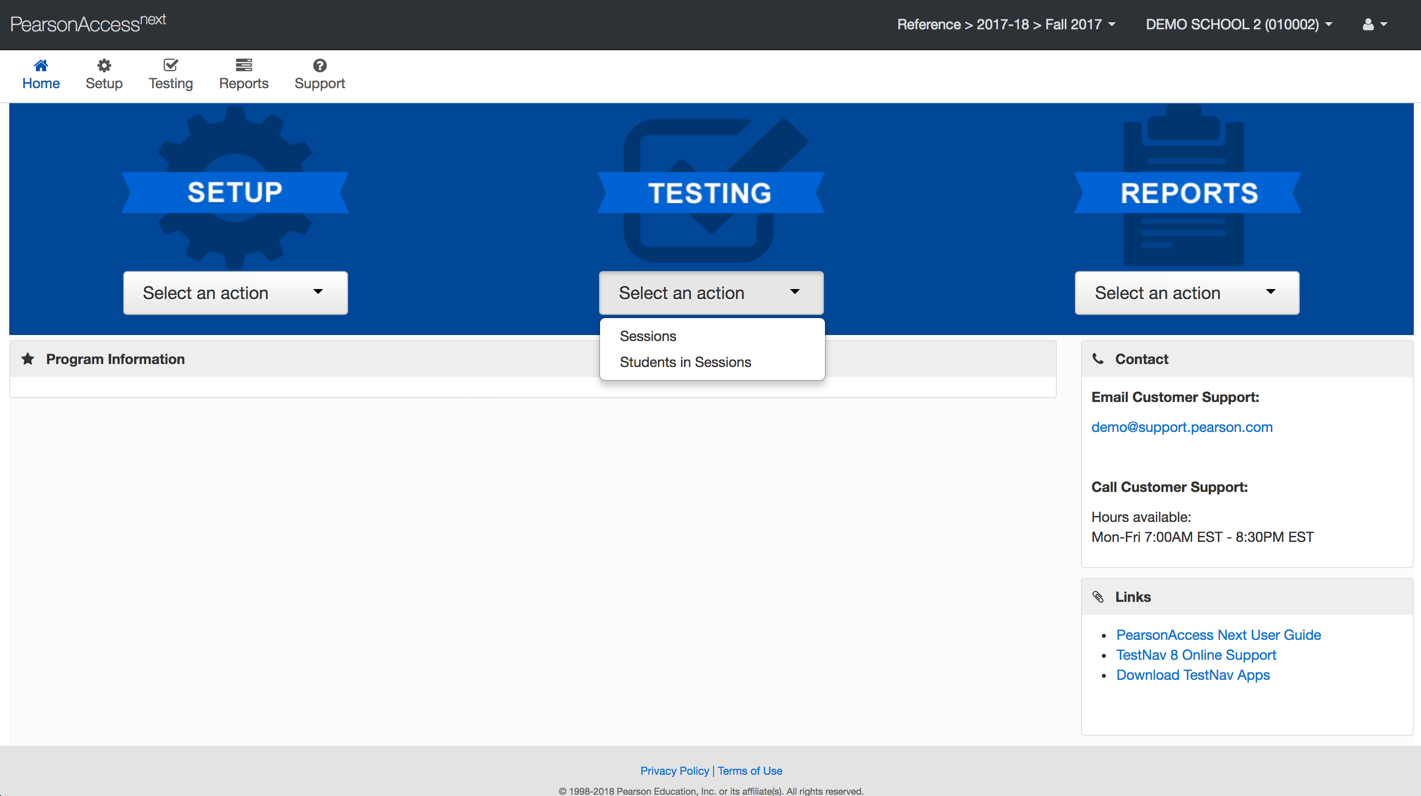Open the PearsonAccess Next User Guide link
The image size is (1421, 796).
(x=1218, y=635)
